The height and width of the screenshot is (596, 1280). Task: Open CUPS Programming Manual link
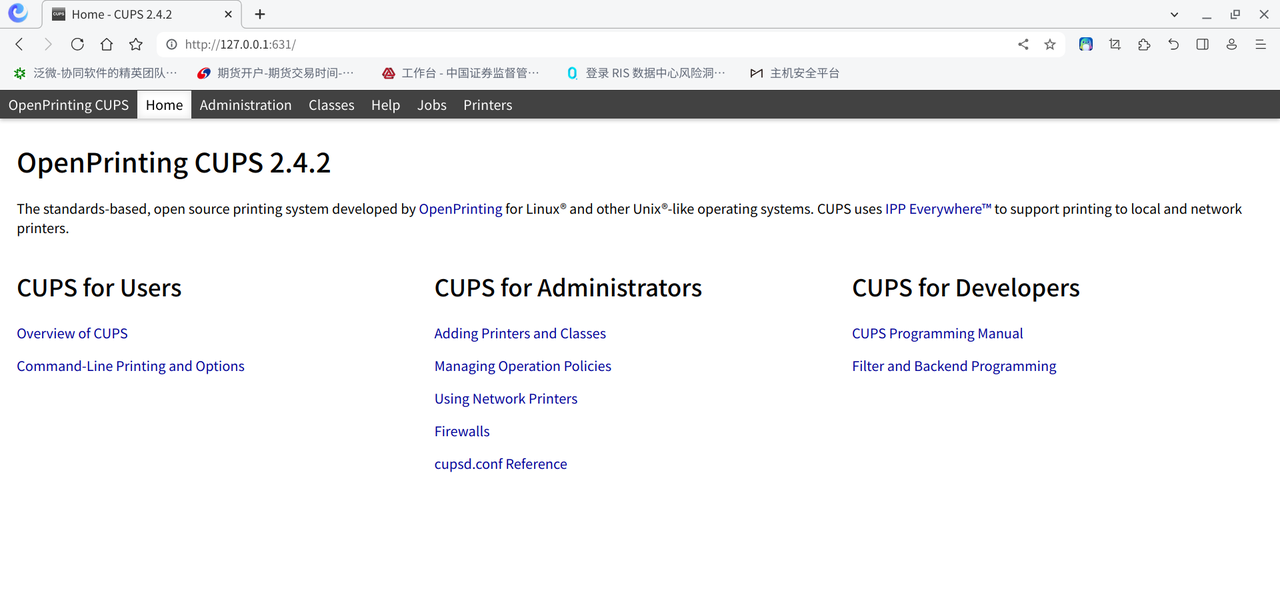click(x=938, y=334)
